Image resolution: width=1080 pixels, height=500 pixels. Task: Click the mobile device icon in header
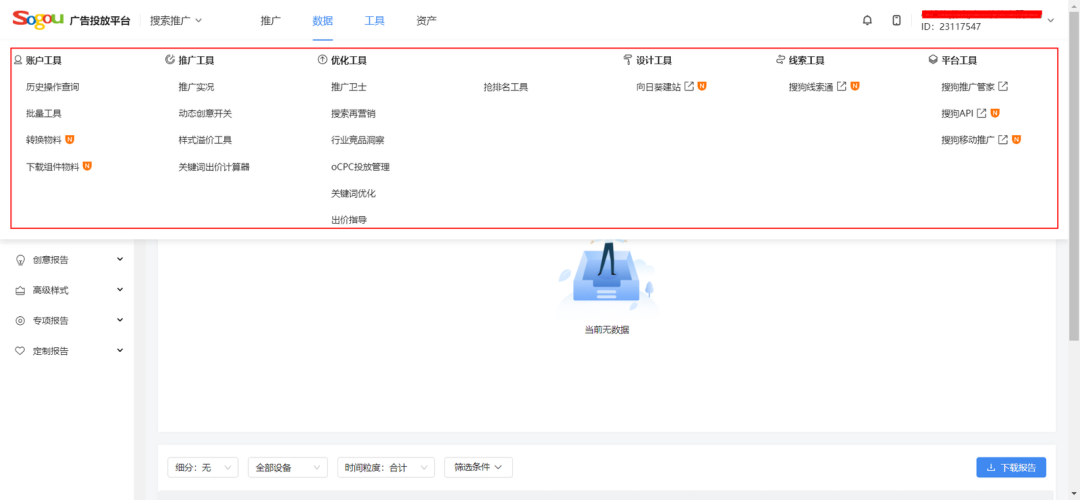(x=896, y=20)
